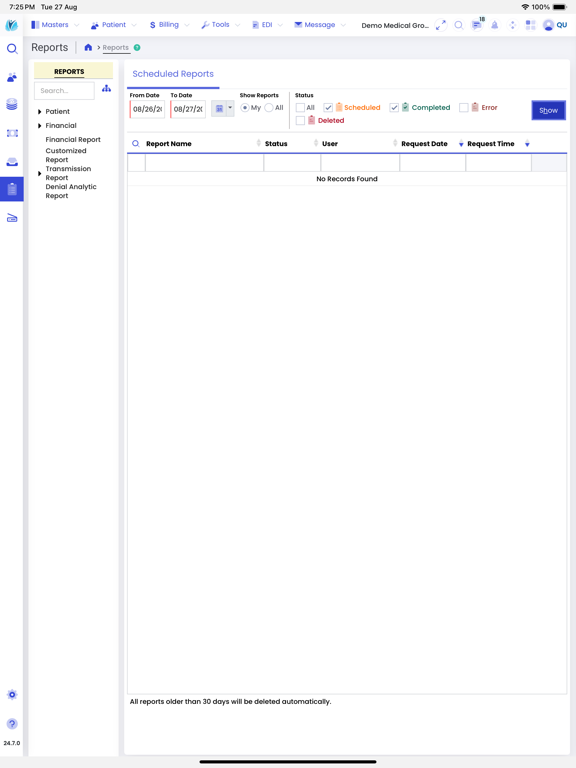Click the reports Search field
The width and height of the screenshot is (576, 768).
[64, 91]
